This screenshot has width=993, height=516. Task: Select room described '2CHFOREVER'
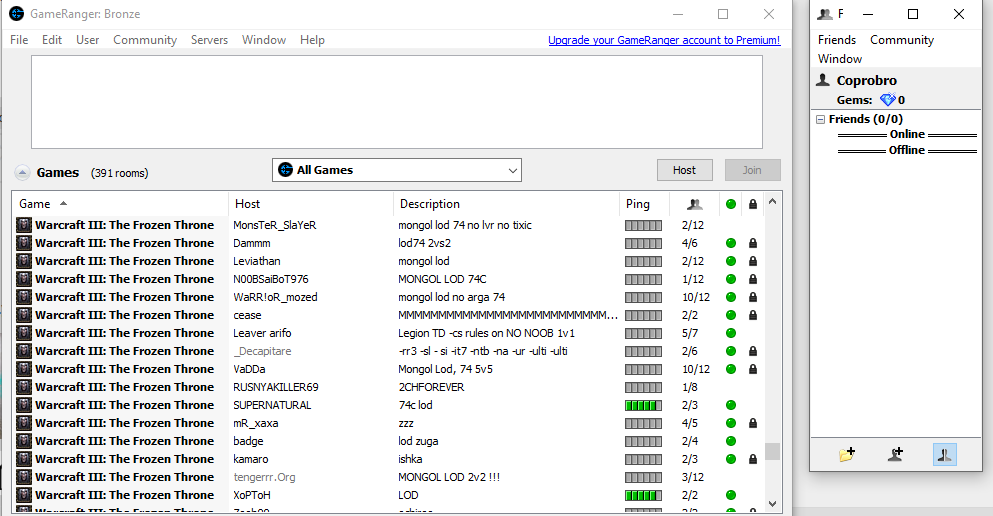pyautogui.click(x=389, y=387)
